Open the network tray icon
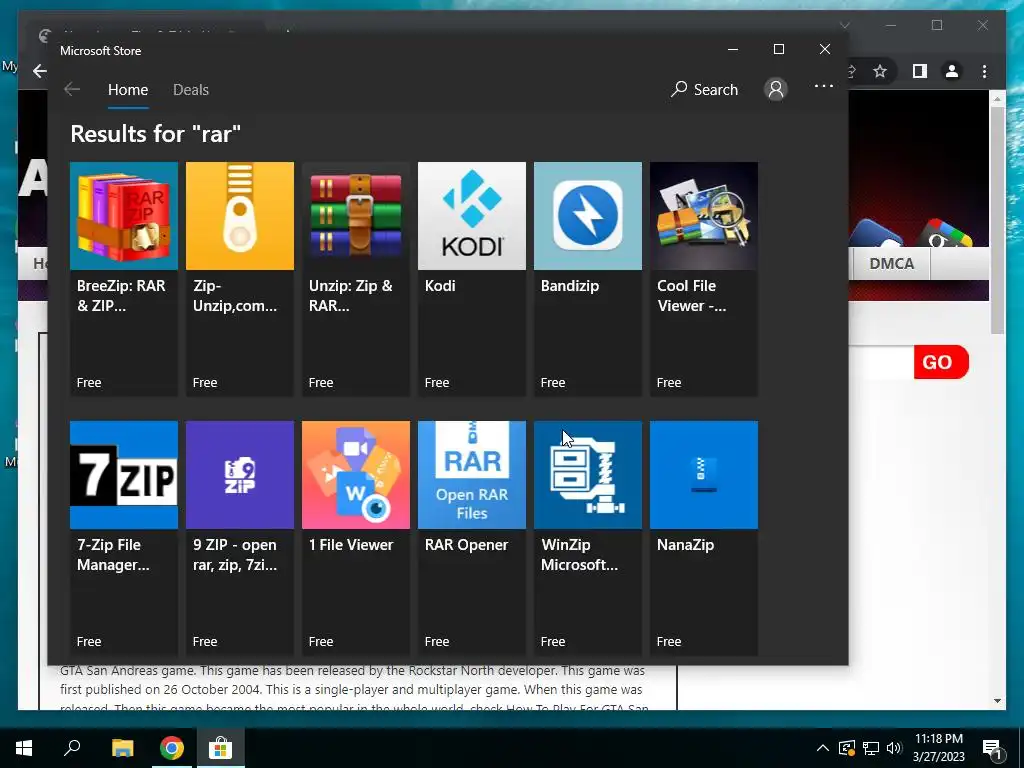The image size is (1024, 768). coord(871,748)
